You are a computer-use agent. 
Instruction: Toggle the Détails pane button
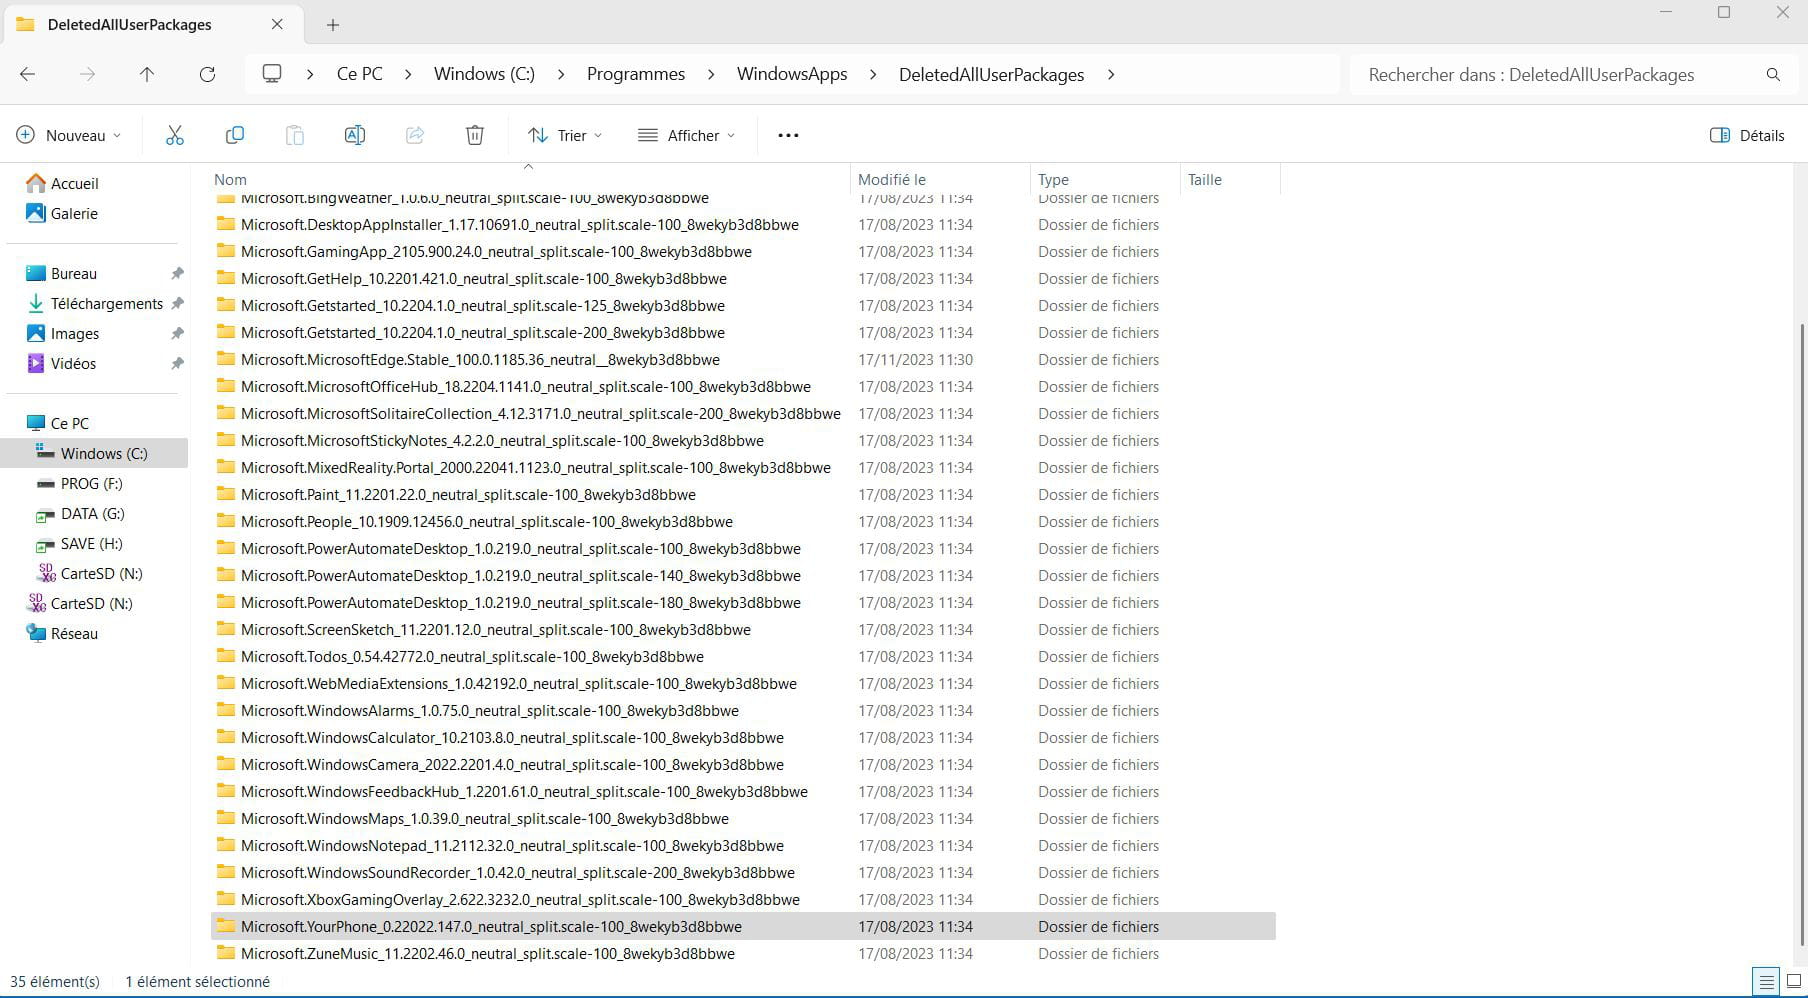tap(1747, 135)
